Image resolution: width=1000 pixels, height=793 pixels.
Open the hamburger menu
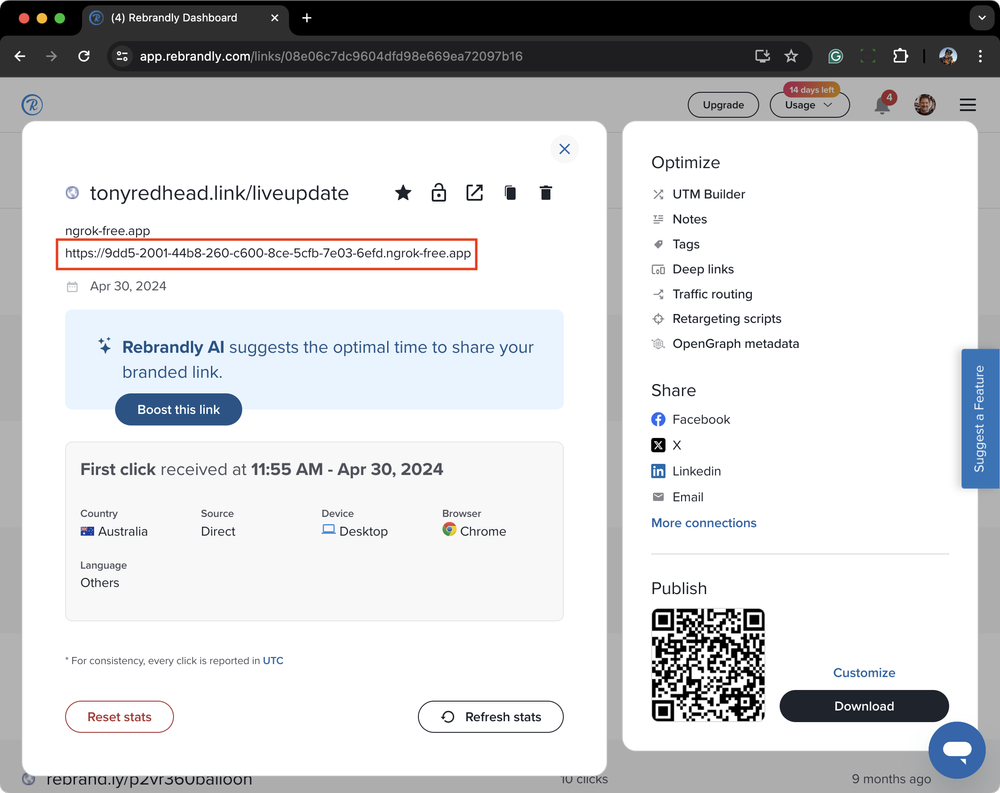(967, 105)
